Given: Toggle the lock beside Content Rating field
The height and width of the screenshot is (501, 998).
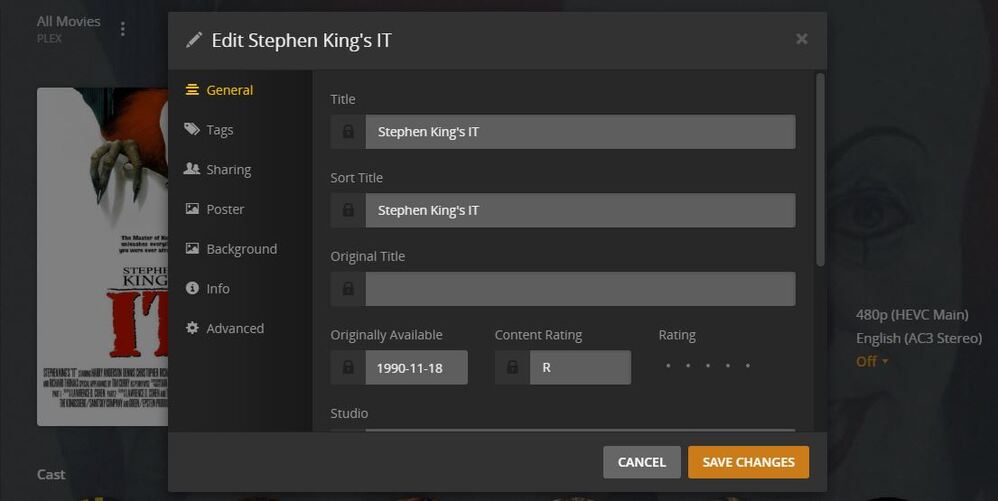Looking at the screenshot, I should (x=512, y=367).
